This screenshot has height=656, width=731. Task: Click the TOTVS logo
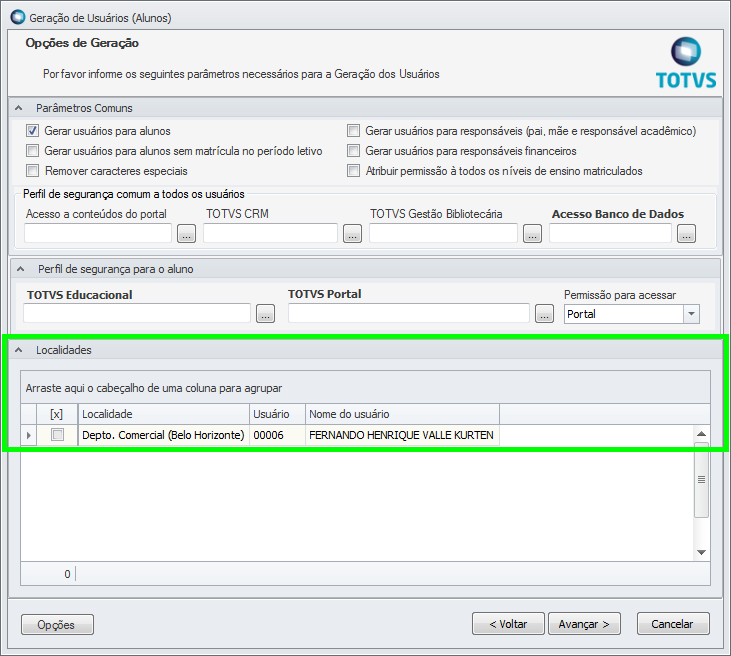pos(685,63)
